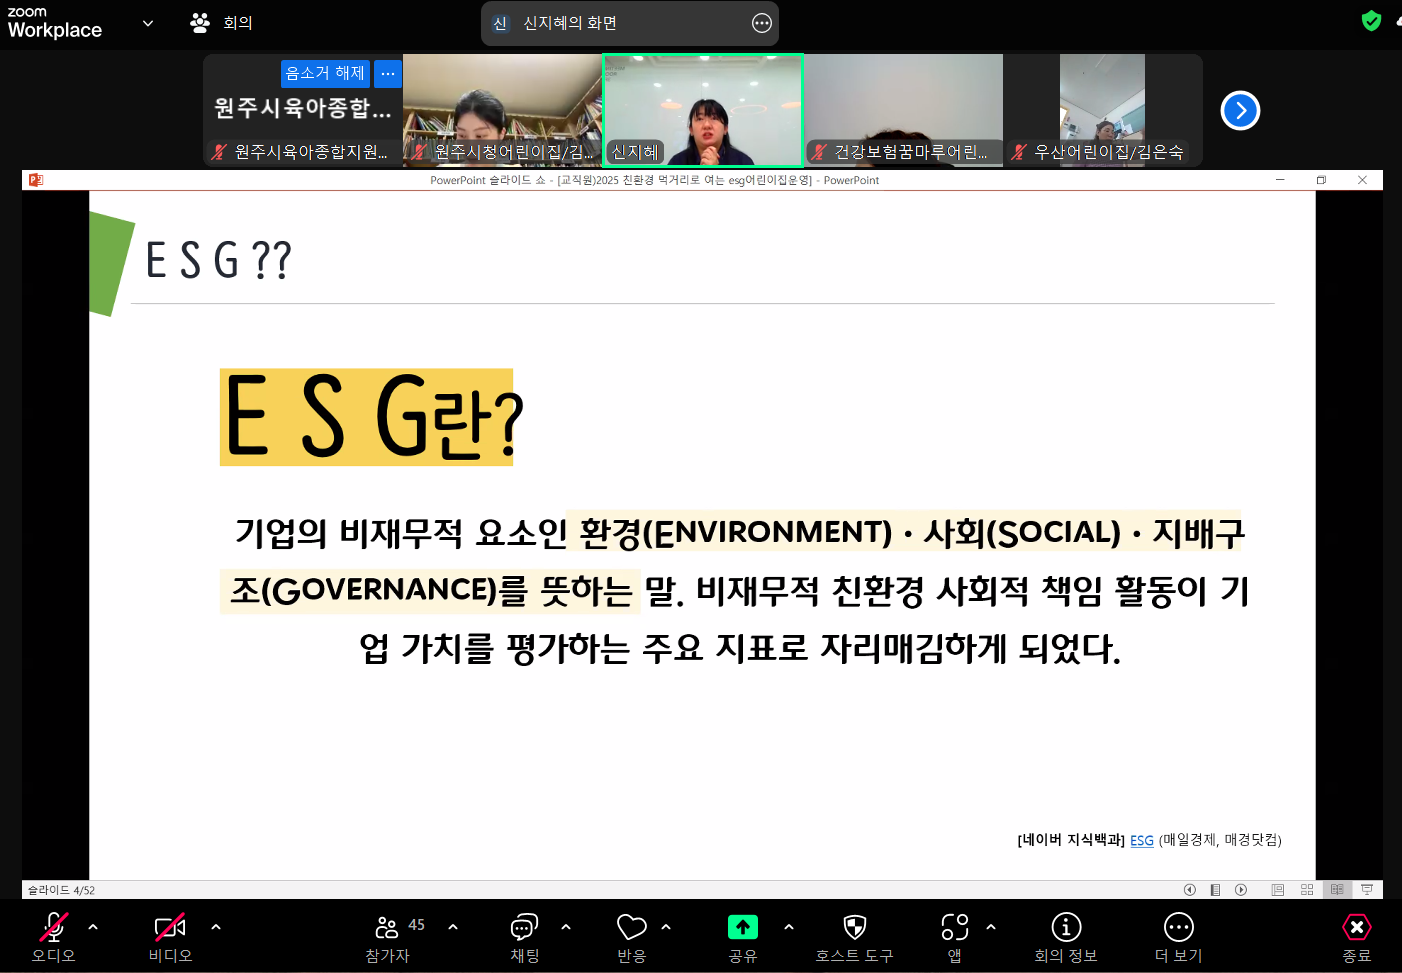Select 우산어린이집/김은숙 participant video thumbnail
The width and height of the screenshot is (1402, 973).
pyautogui.click(x=1103, y=110)
